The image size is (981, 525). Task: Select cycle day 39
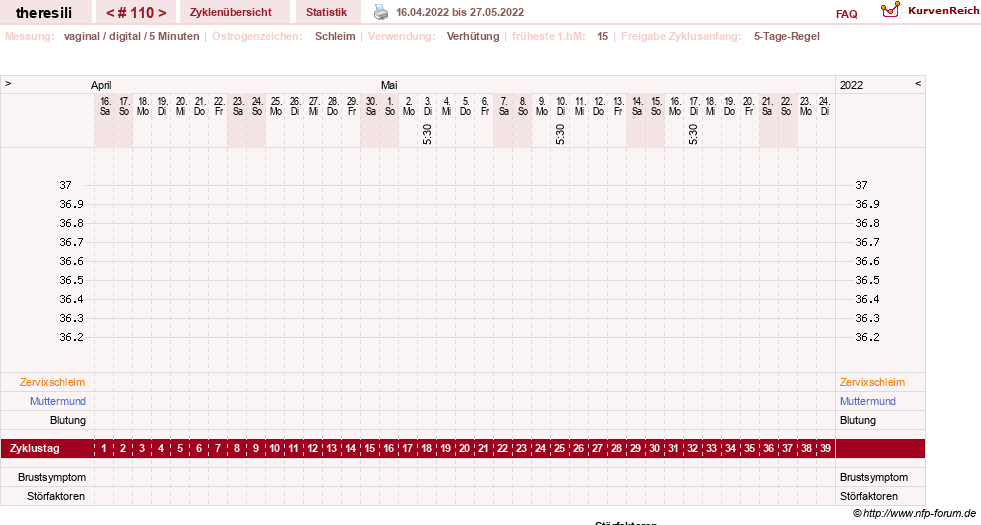(825, 449)
